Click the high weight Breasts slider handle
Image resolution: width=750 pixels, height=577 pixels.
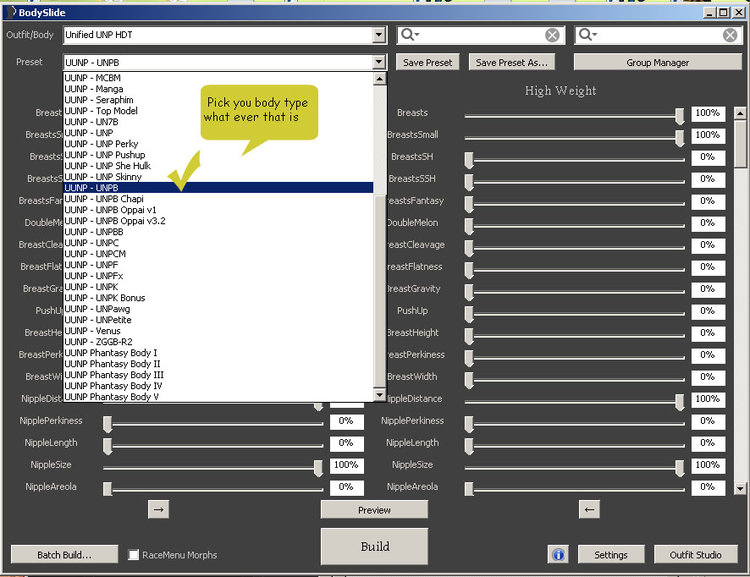pos(679,116)
